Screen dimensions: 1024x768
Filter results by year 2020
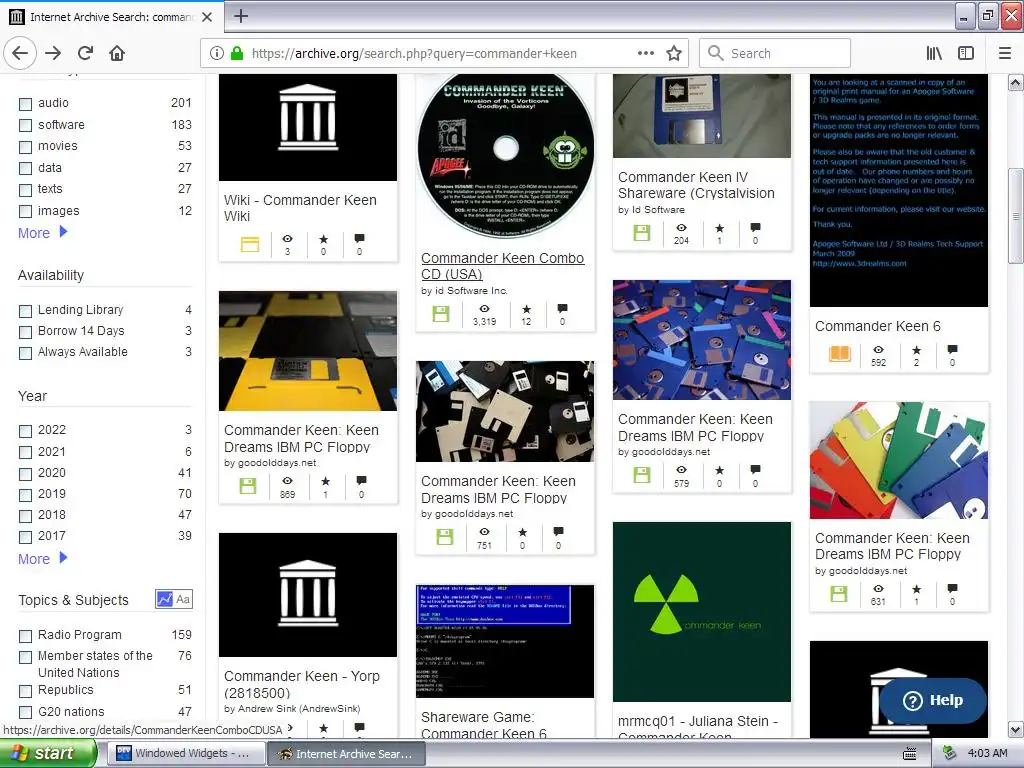tap(25, 473)
